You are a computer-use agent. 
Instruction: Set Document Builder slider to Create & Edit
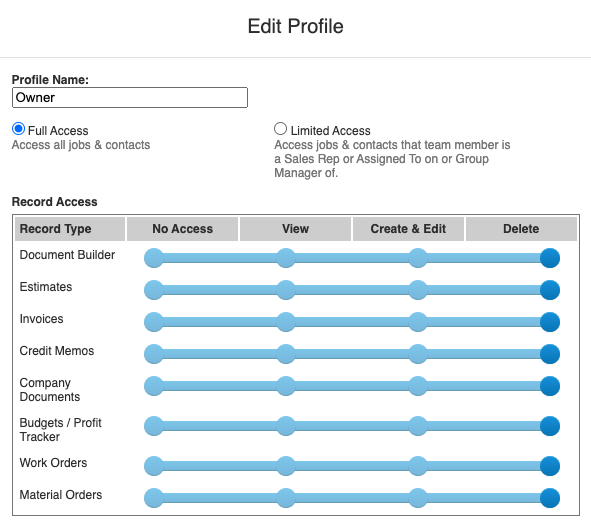click(x=418, y=258)
